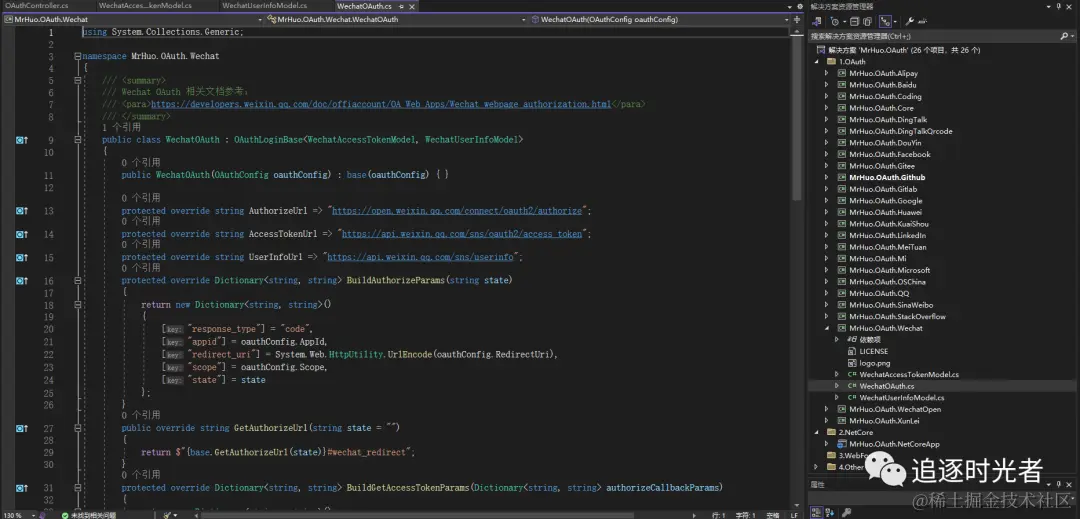Switch to the OAuthController.cs tab

pos(36,6)
